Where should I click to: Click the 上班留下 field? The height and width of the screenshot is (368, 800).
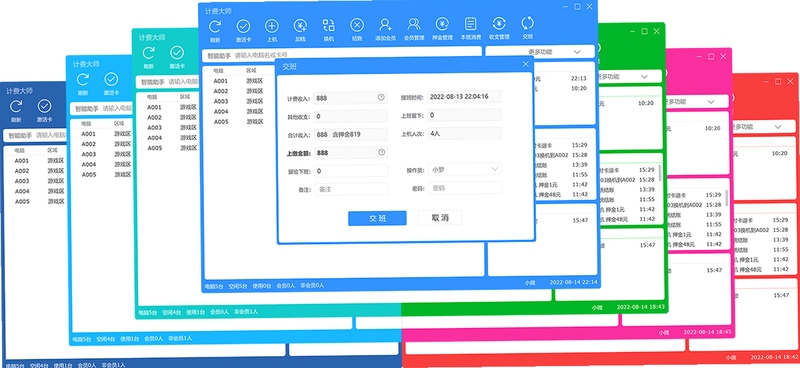pos(464,115)
